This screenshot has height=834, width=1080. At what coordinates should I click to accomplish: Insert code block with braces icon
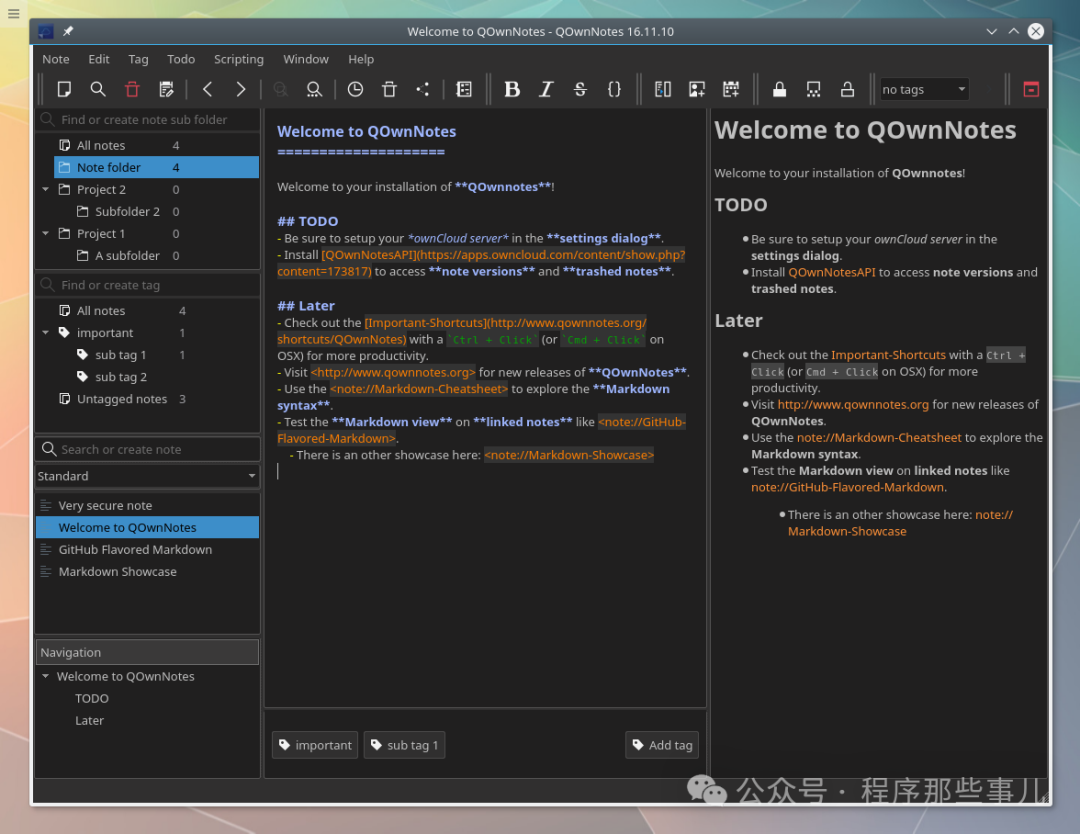point(614,89)
